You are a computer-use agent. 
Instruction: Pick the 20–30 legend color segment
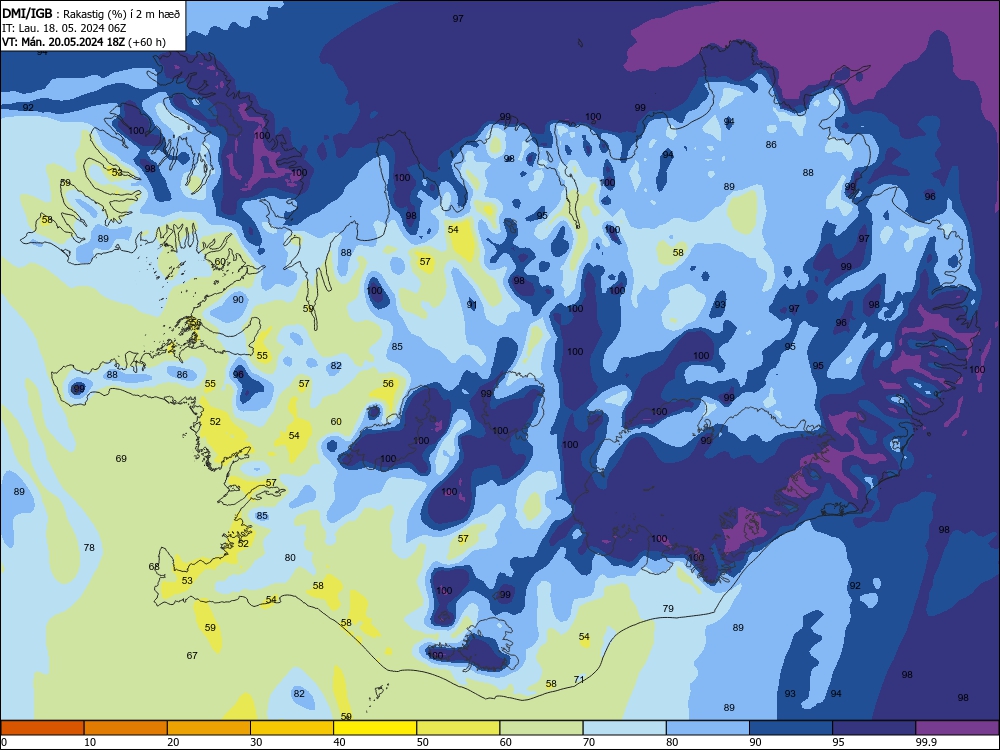tap(209, 728)
